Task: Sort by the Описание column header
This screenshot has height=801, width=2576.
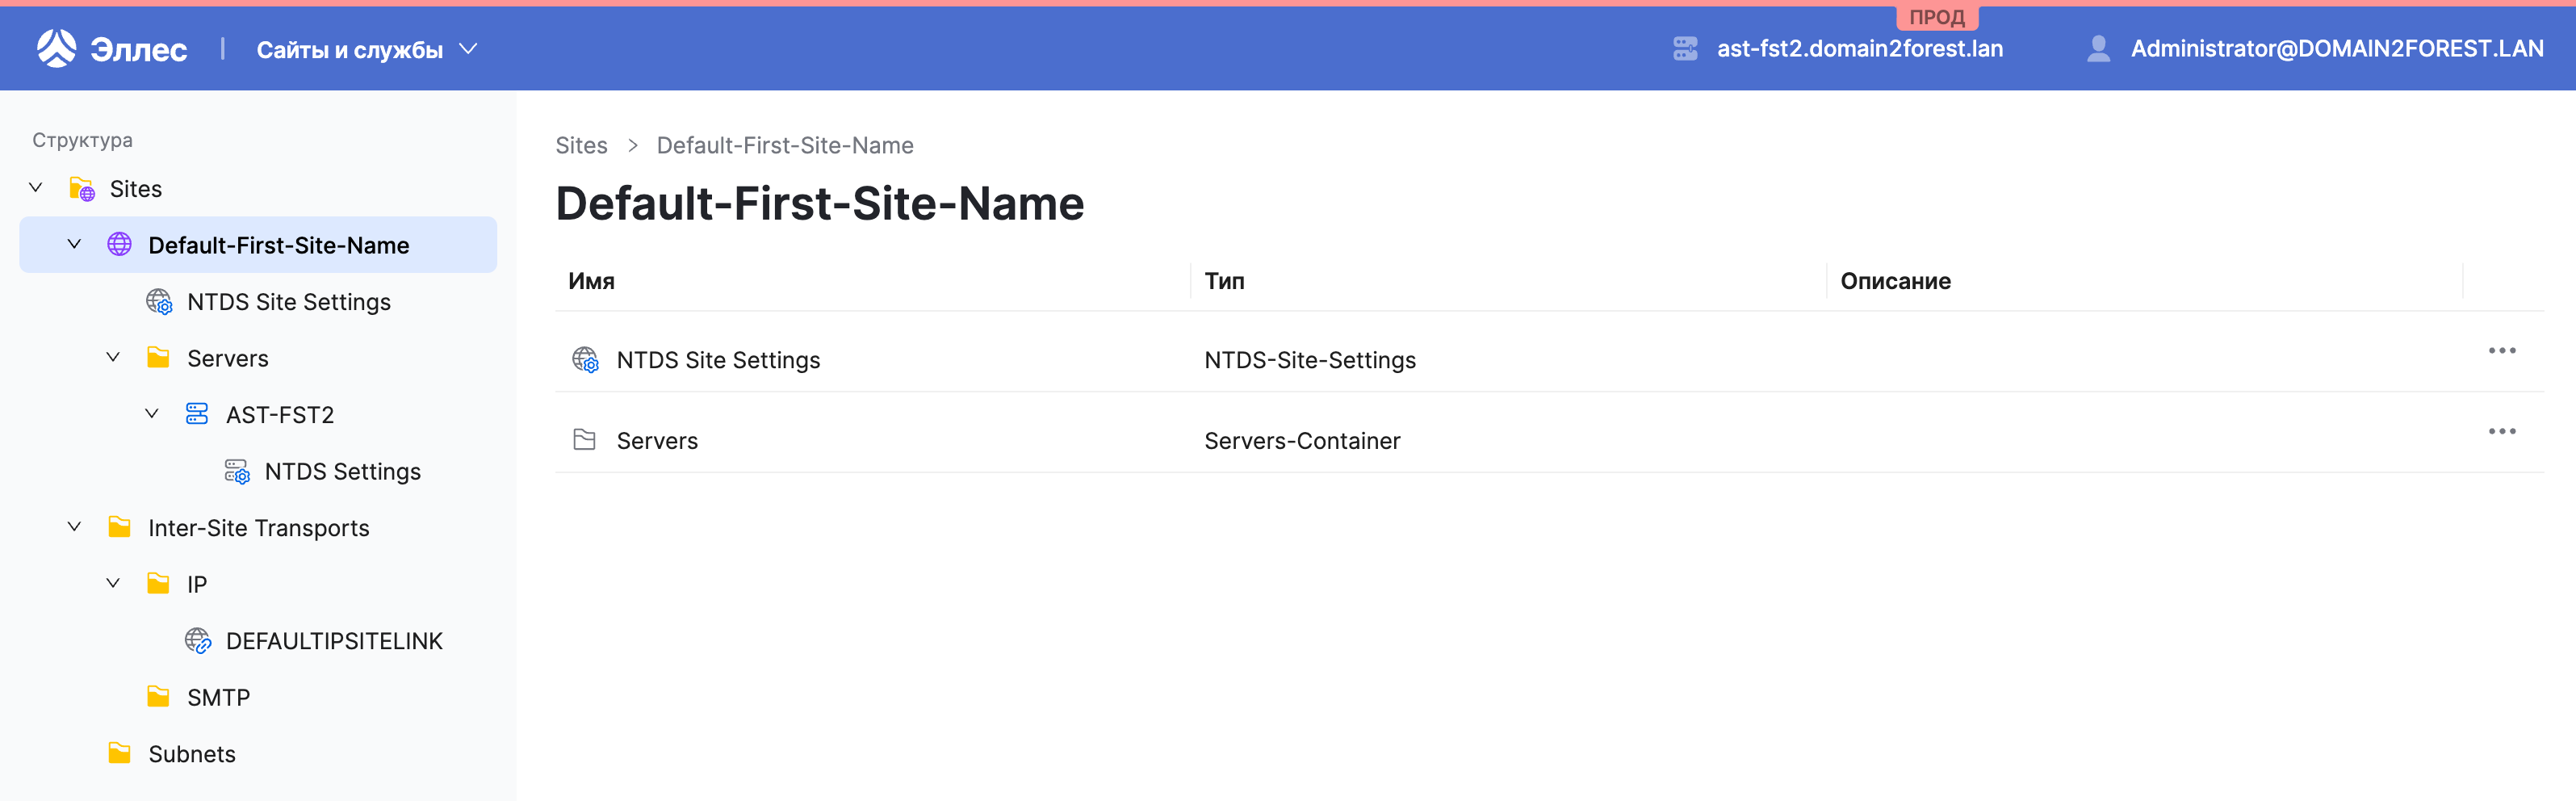Action: tap(1895, 281)
